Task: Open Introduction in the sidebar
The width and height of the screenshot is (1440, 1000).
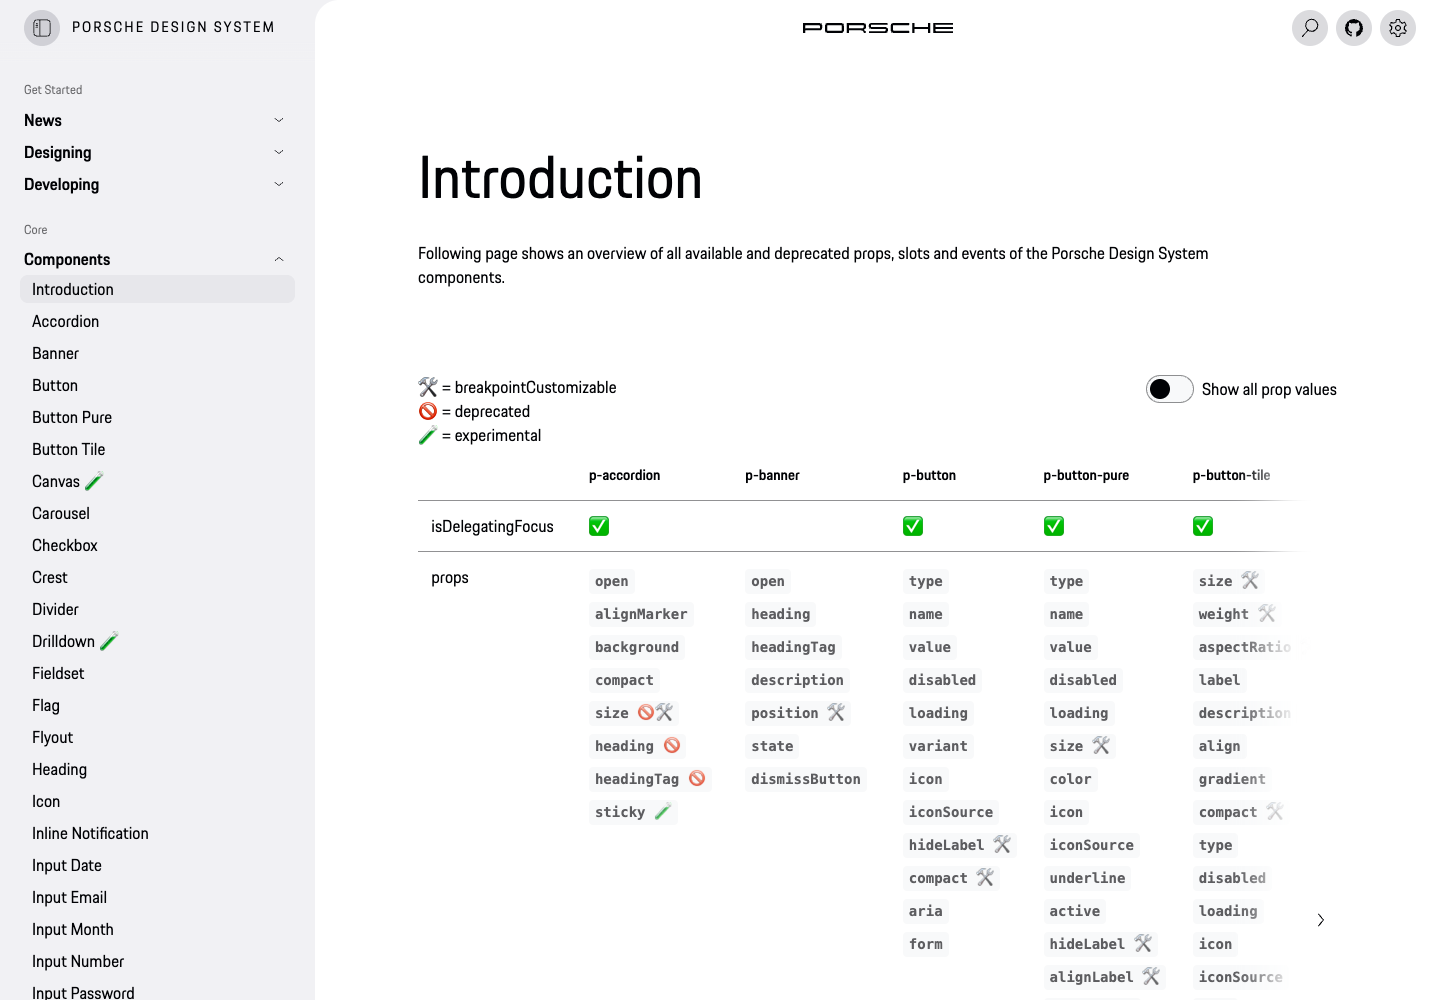Action: click(x=157, y=289)
